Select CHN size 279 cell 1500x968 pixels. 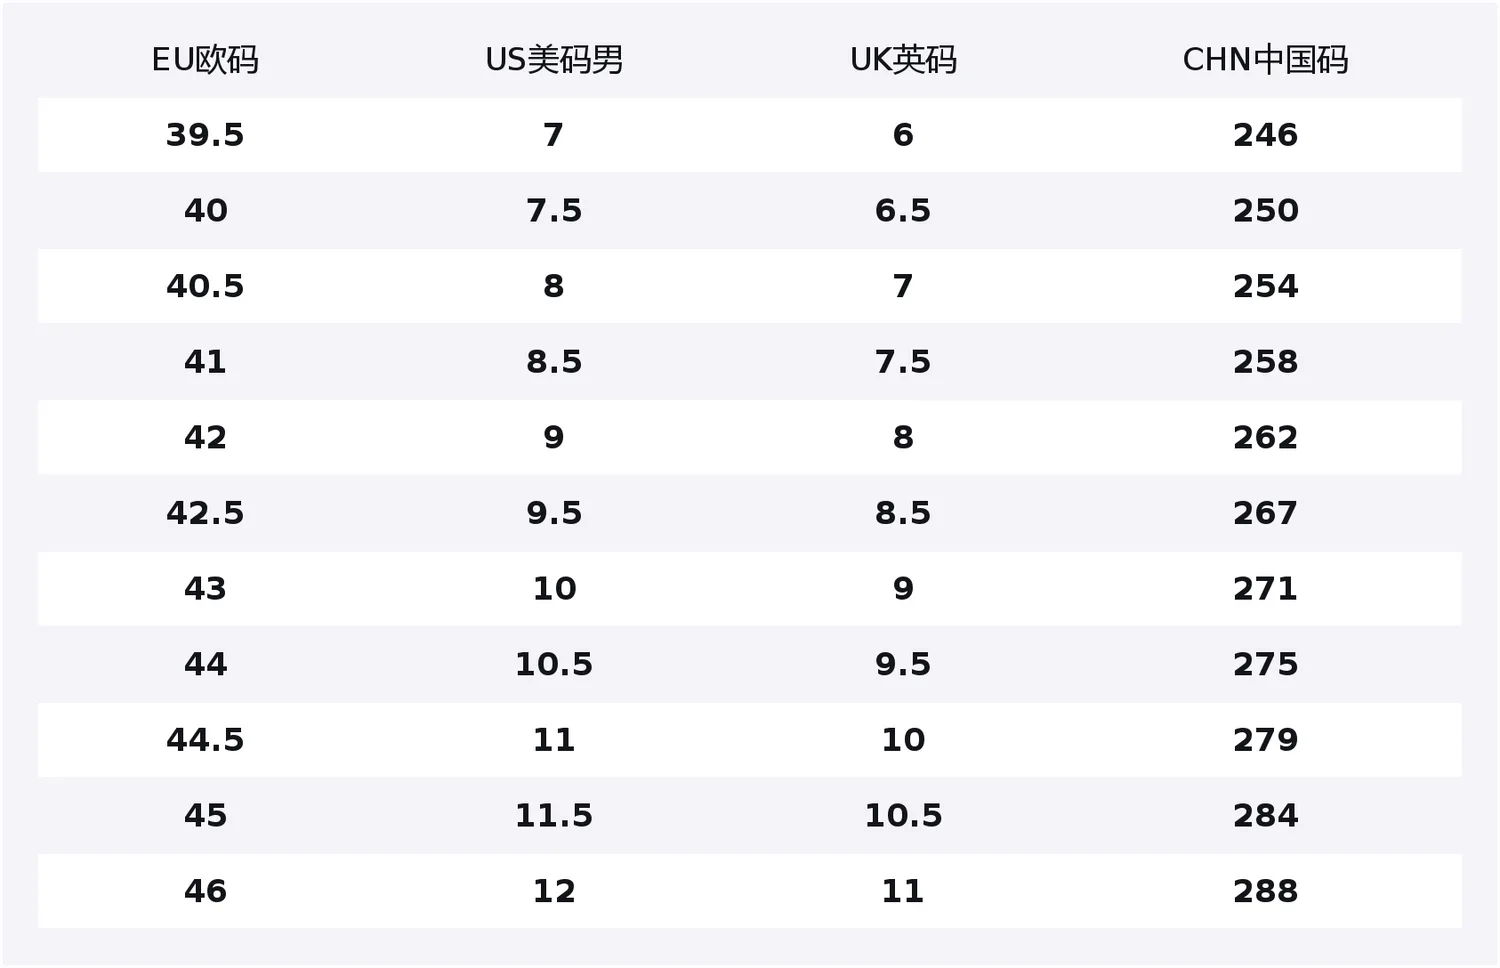point(1265,740)
